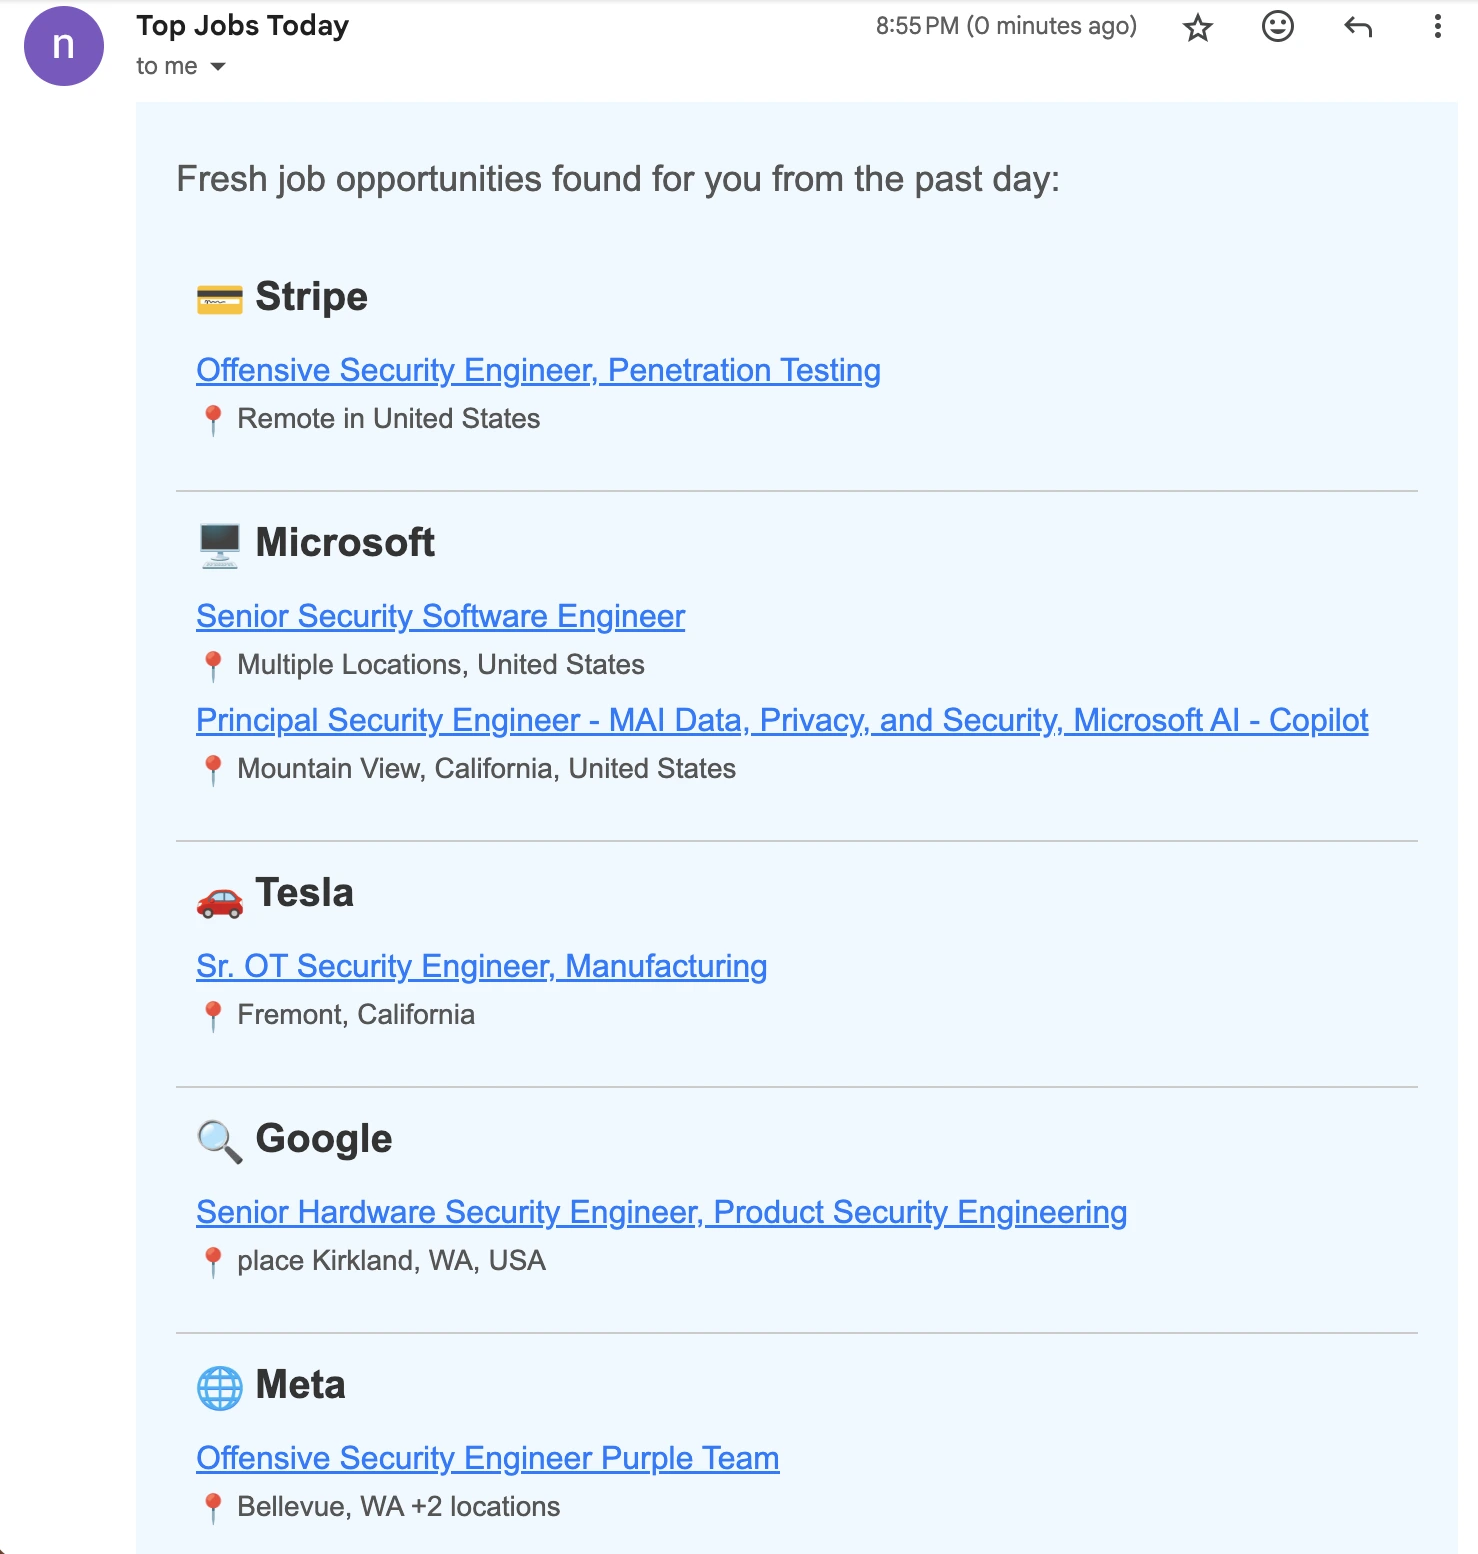Reply to the Top Jobs Today email
This screenshot has width=1478, height=1554.
coord(1358,27)
